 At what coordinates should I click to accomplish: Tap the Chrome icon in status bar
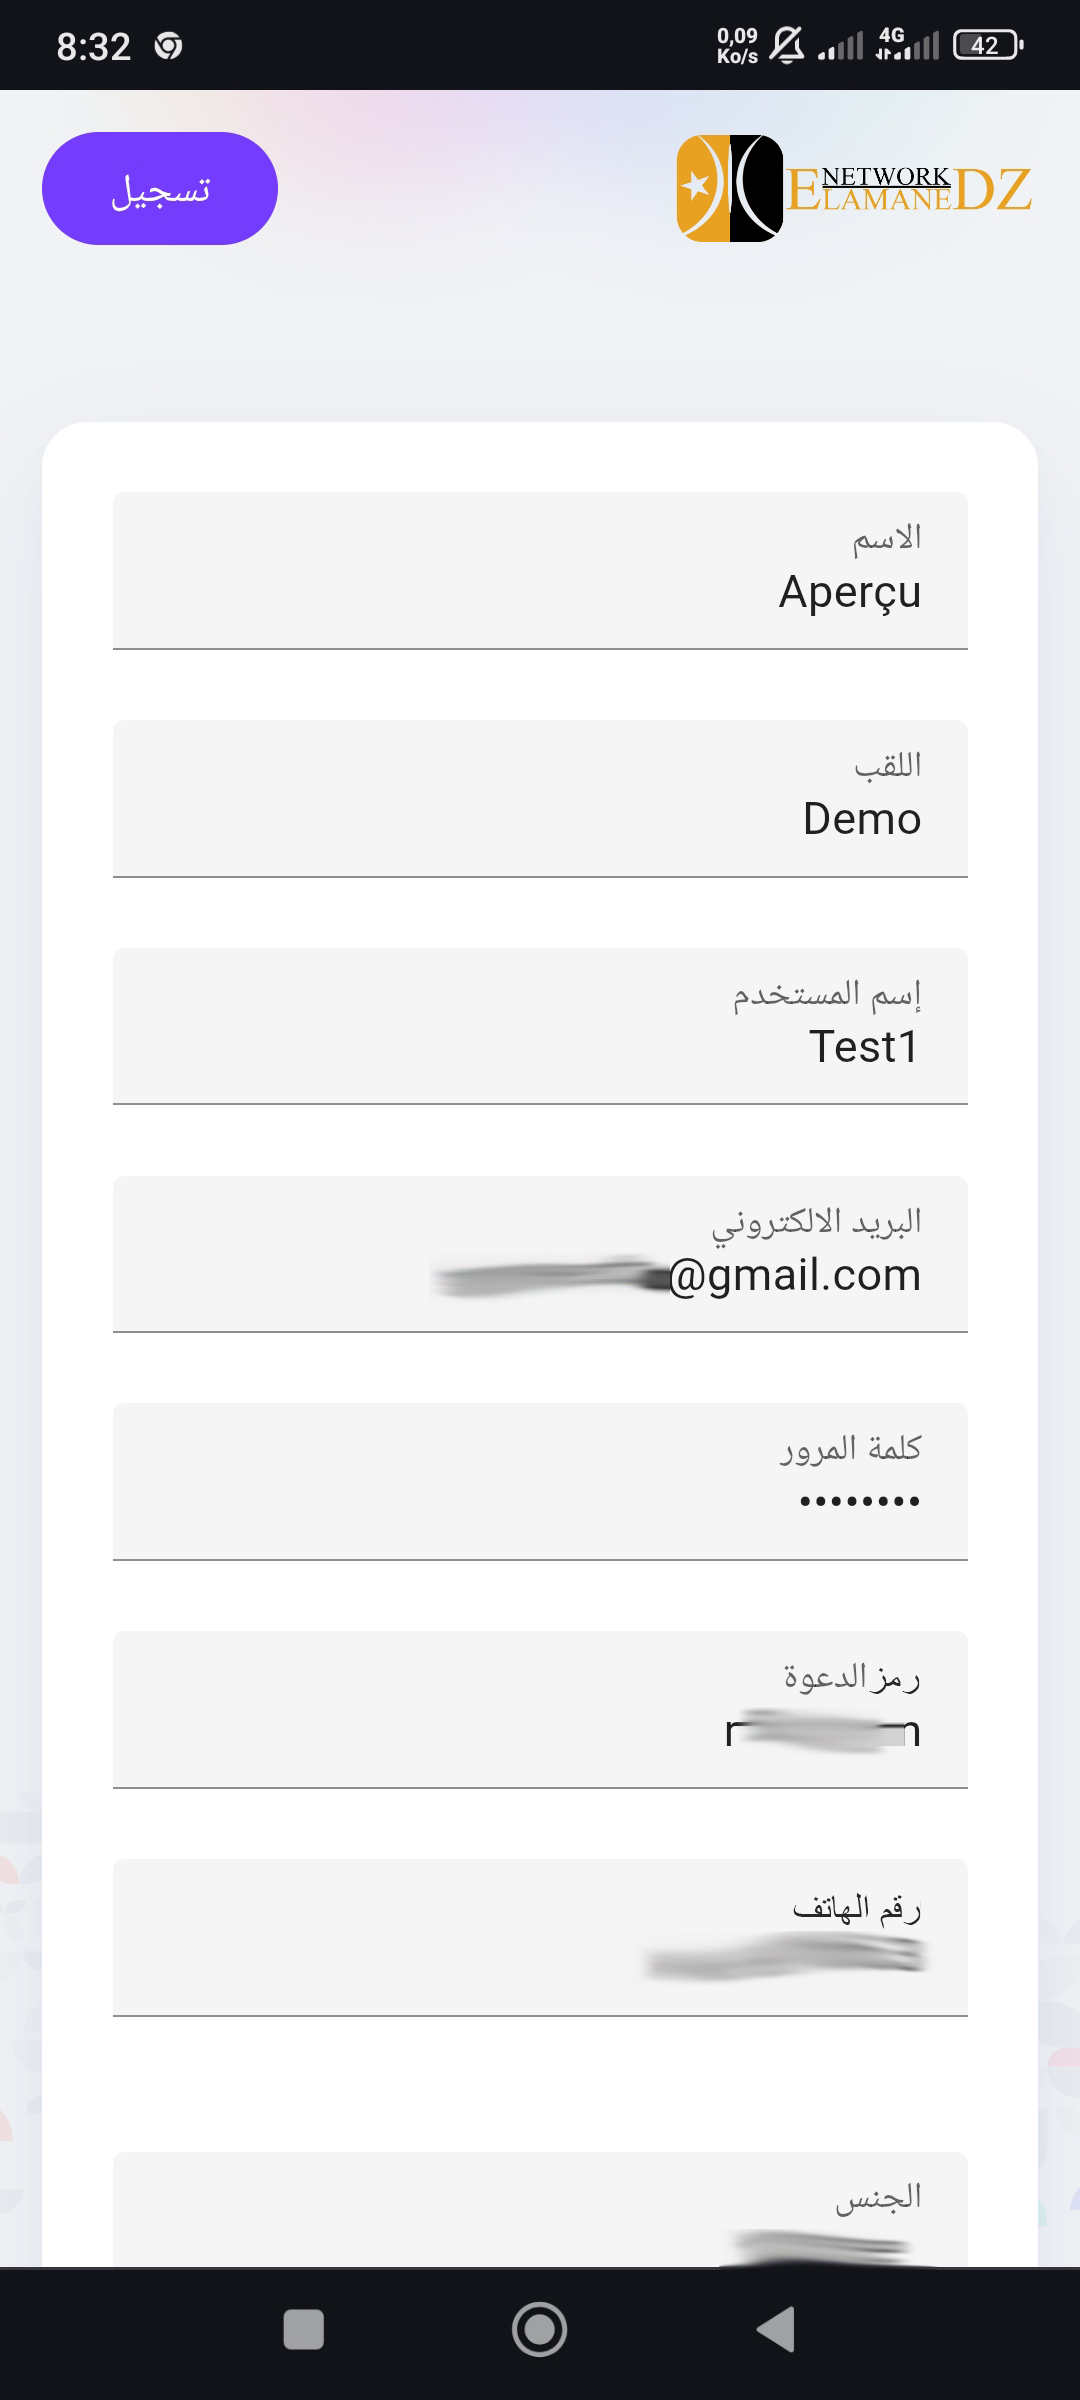(168, 46)
